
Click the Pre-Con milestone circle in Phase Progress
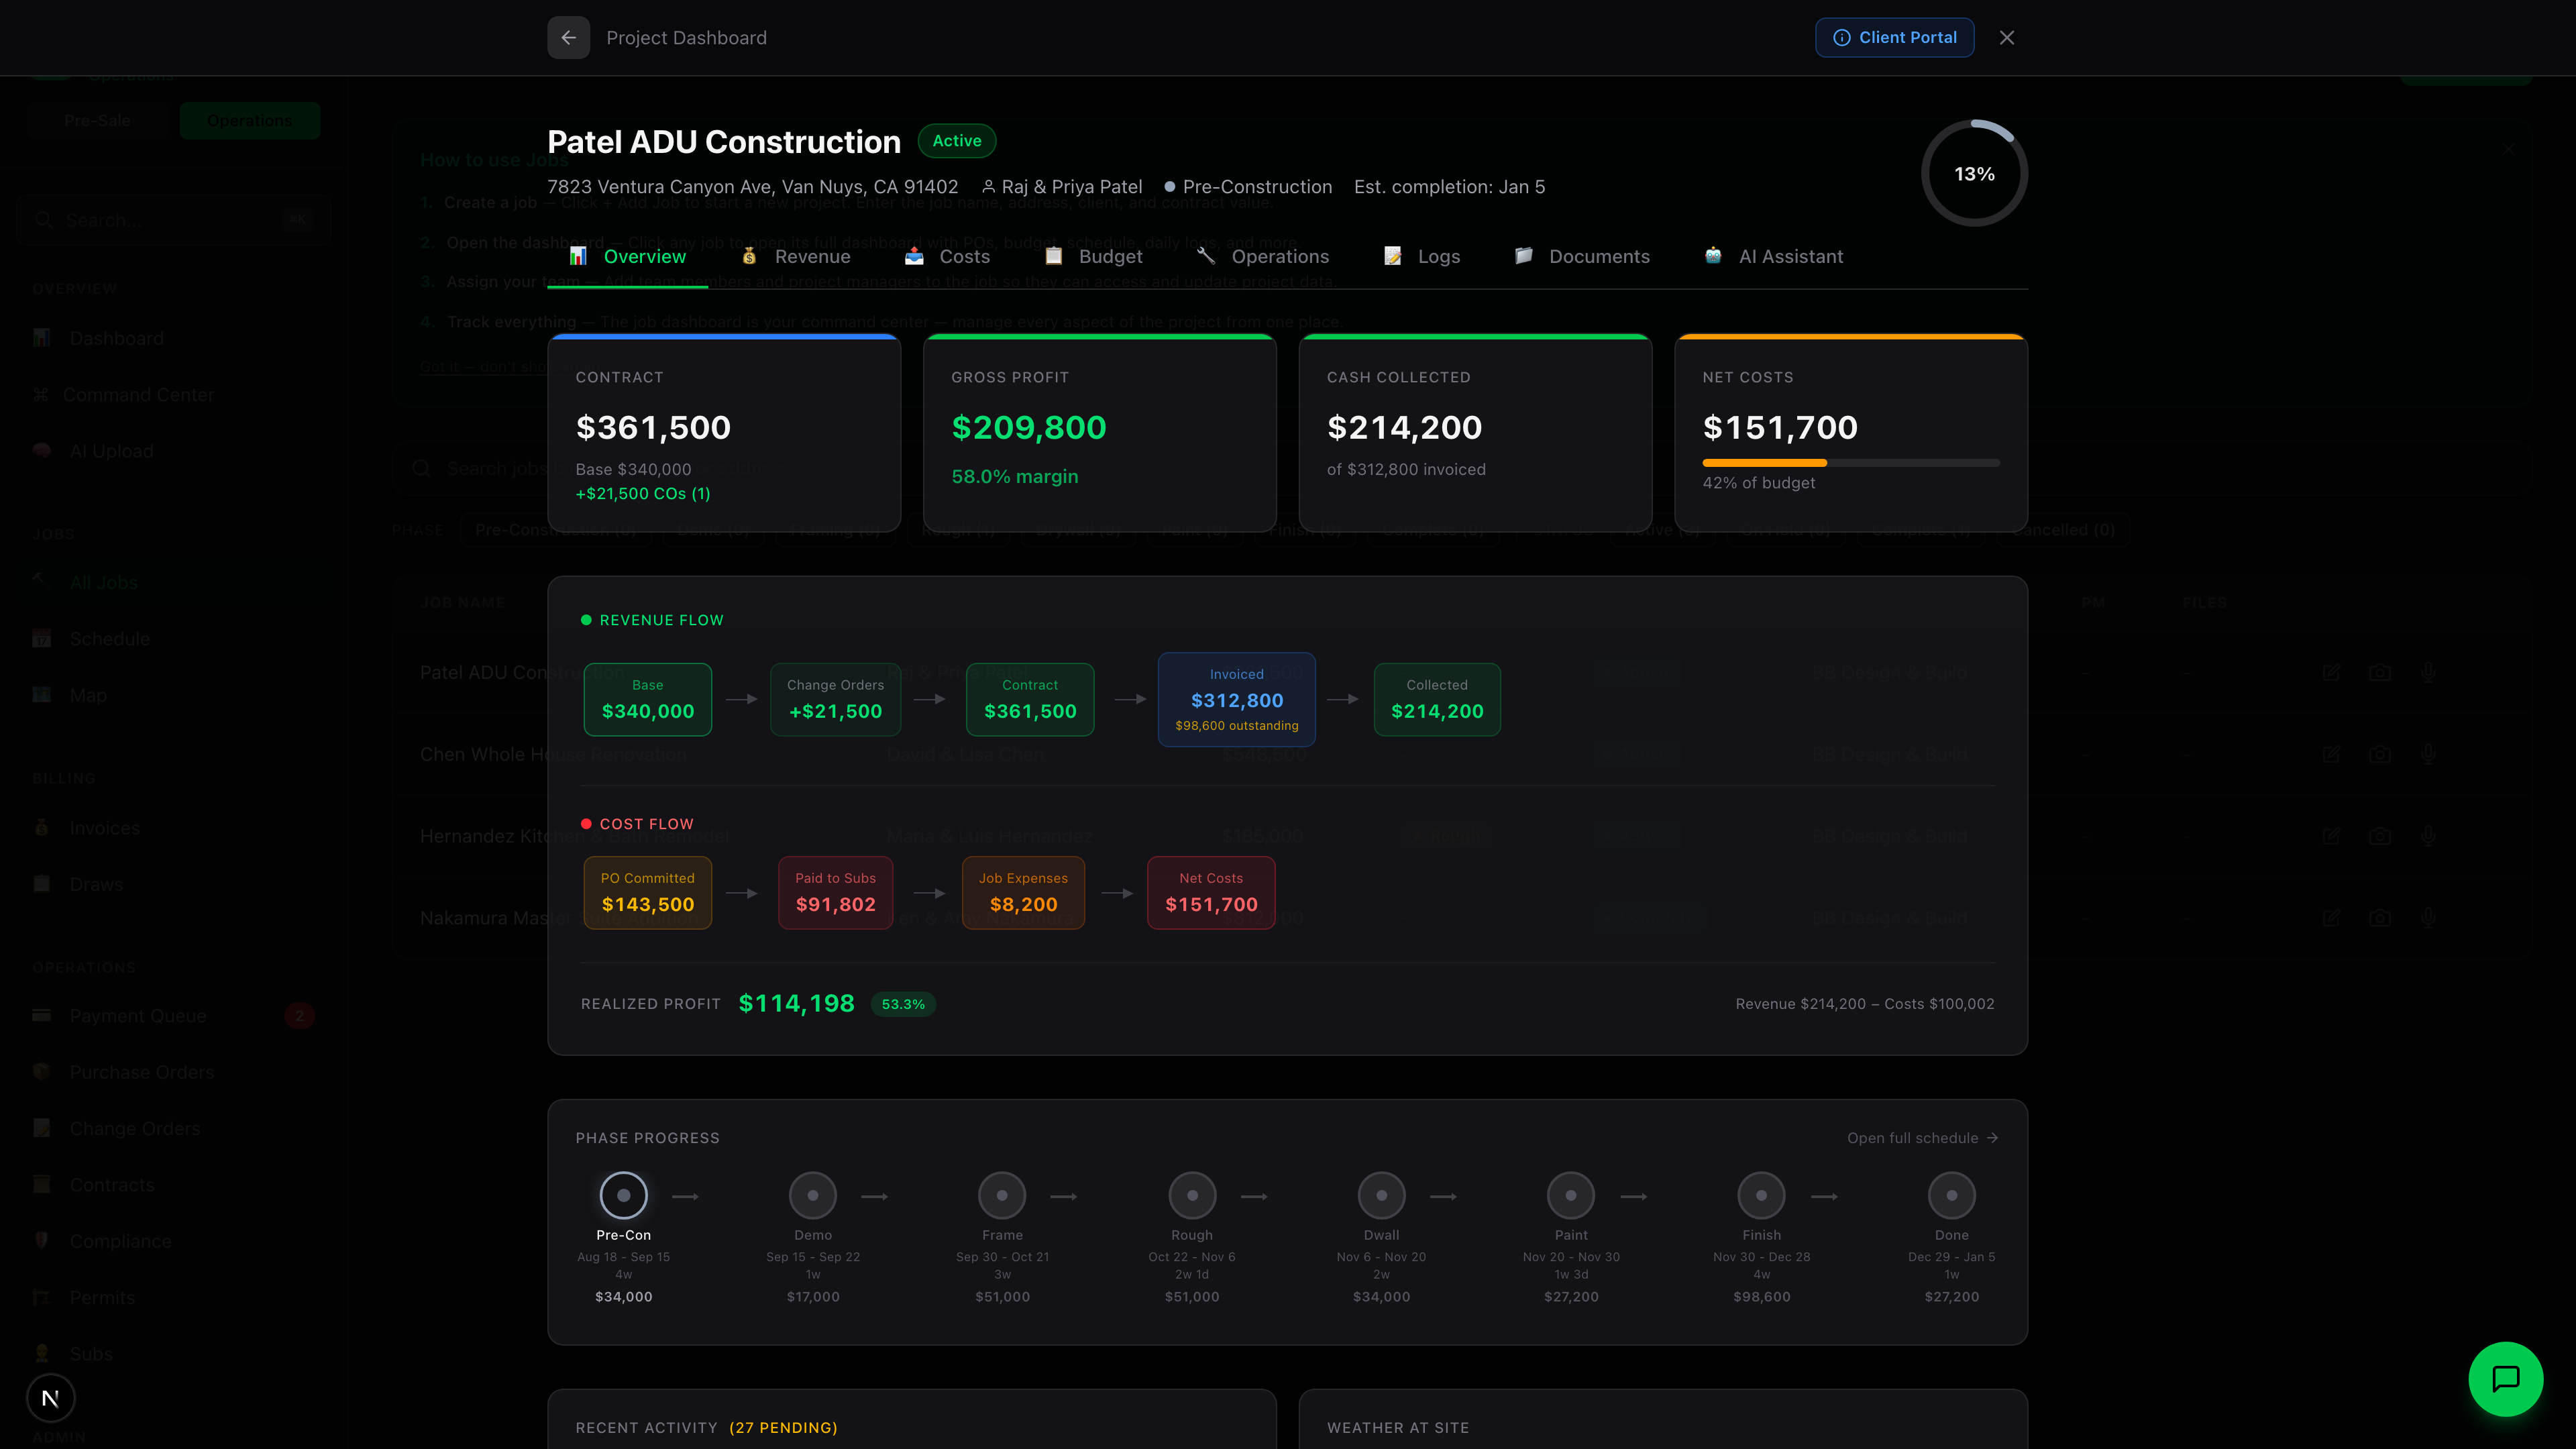pyautogui.click(x=623, y=1194)
